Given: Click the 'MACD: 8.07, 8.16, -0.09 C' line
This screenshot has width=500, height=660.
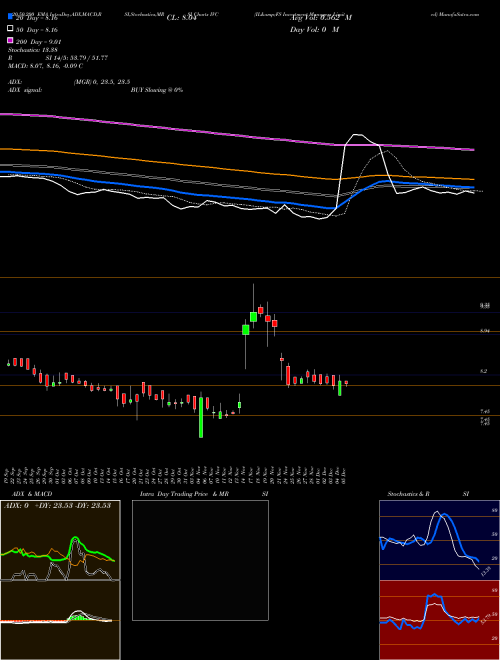Looking at the screenshot, I should (45, 66).
